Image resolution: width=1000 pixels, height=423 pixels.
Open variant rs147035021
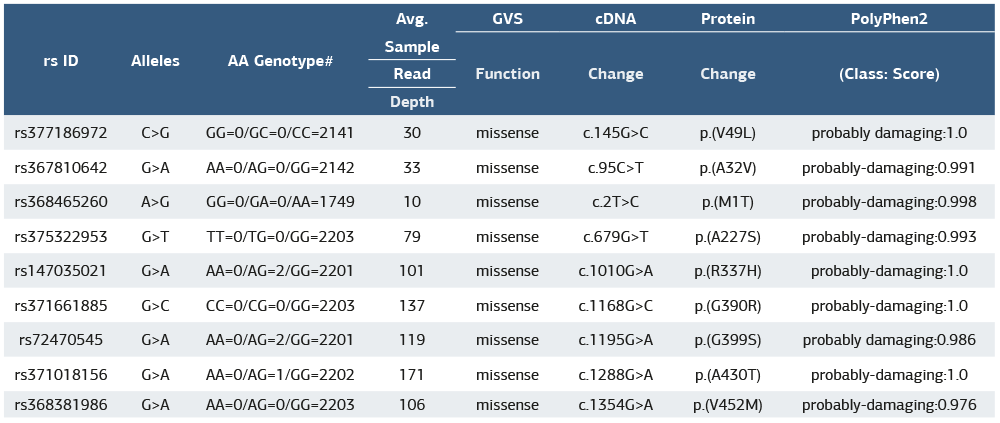click(61, 270)
